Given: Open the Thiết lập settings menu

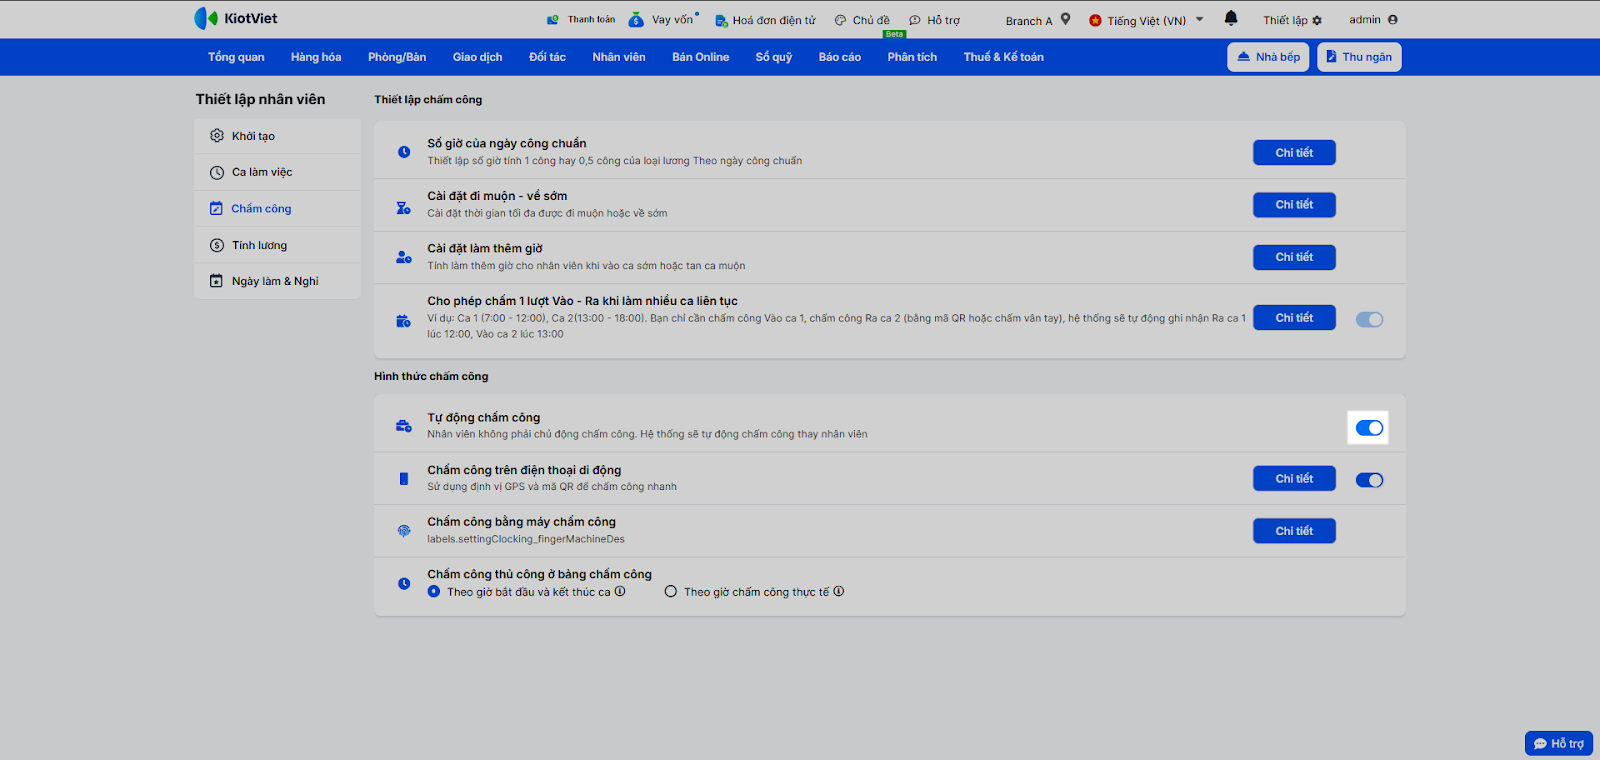Looking at the screenshot, I should pos(1292,20).
